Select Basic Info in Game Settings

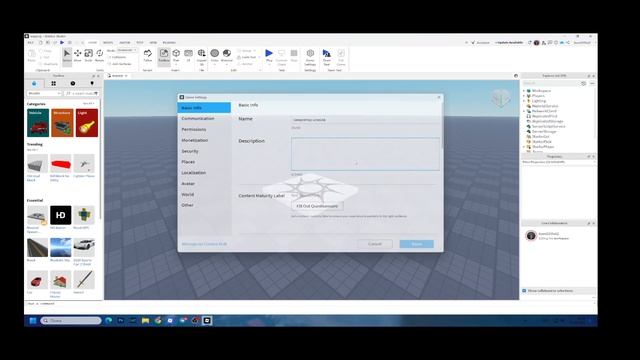click(x=204, y=108)
